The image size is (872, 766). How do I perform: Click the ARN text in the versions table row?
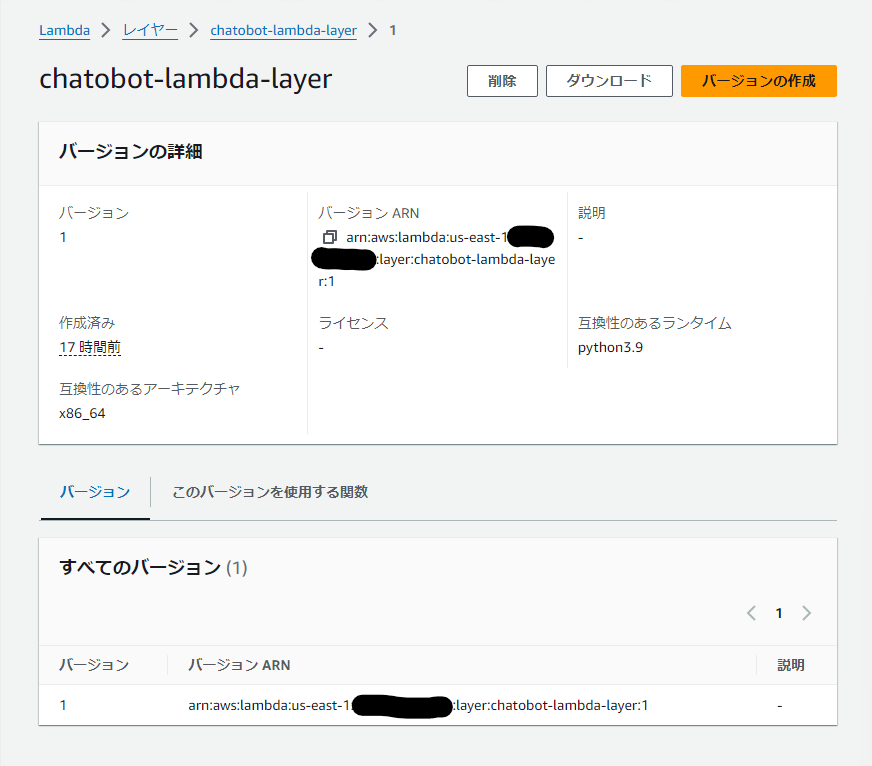pyautogui.click(x=418, y=706)
